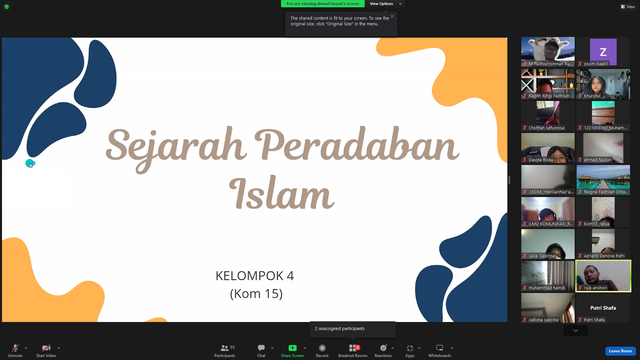The width and height of the screenshot is (640, 360).
Task: Click 'Sejarah Peradaban' slide title
Action: 282,148
